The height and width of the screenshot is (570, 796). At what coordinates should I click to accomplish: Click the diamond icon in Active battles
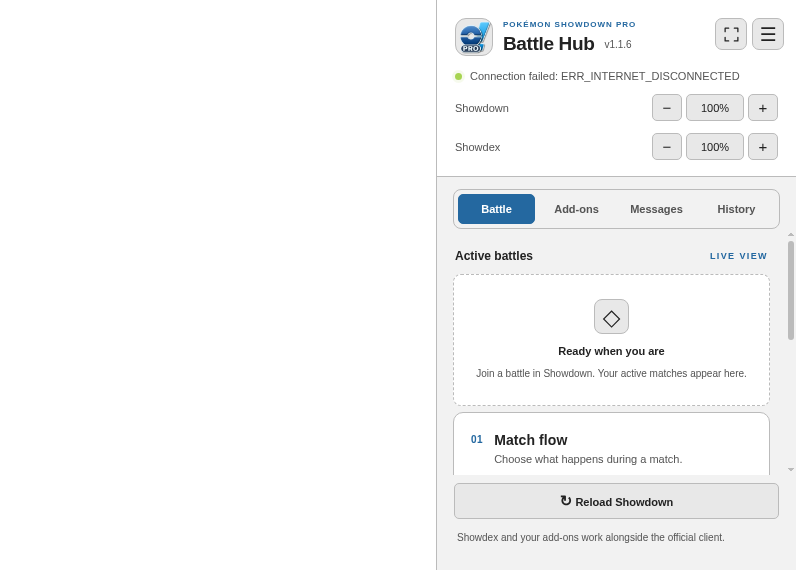click(611, 317)
